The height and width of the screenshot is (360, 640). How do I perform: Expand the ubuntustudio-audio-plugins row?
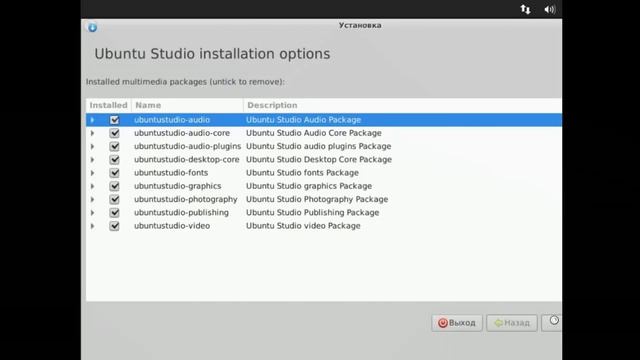pyautogui.click(x=92, y=146)
